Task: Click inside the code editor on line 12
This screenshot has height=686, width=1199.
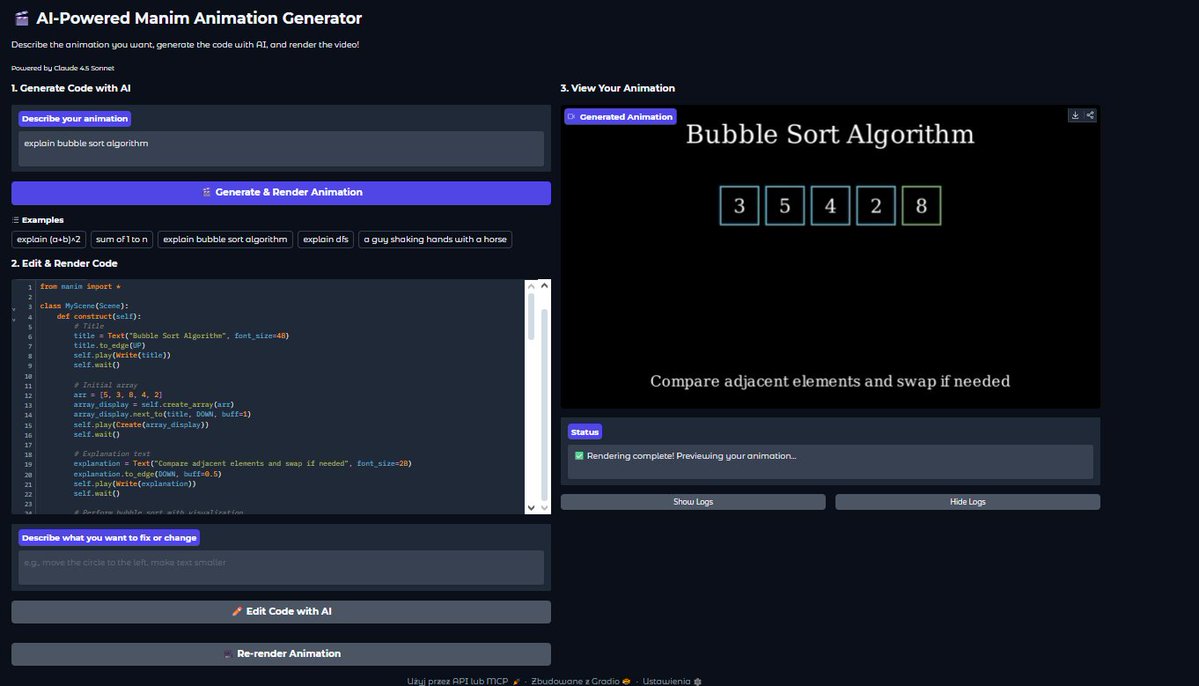Action: click(x=118, y=395)
